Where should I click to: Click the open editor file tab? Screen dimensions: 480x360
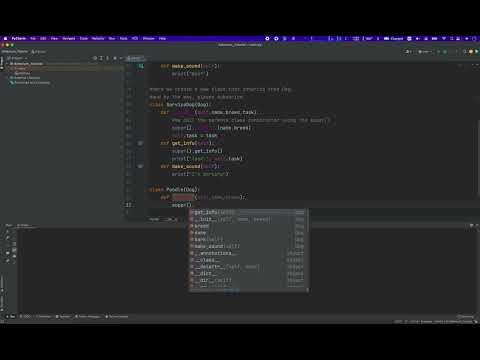point(135,58)
